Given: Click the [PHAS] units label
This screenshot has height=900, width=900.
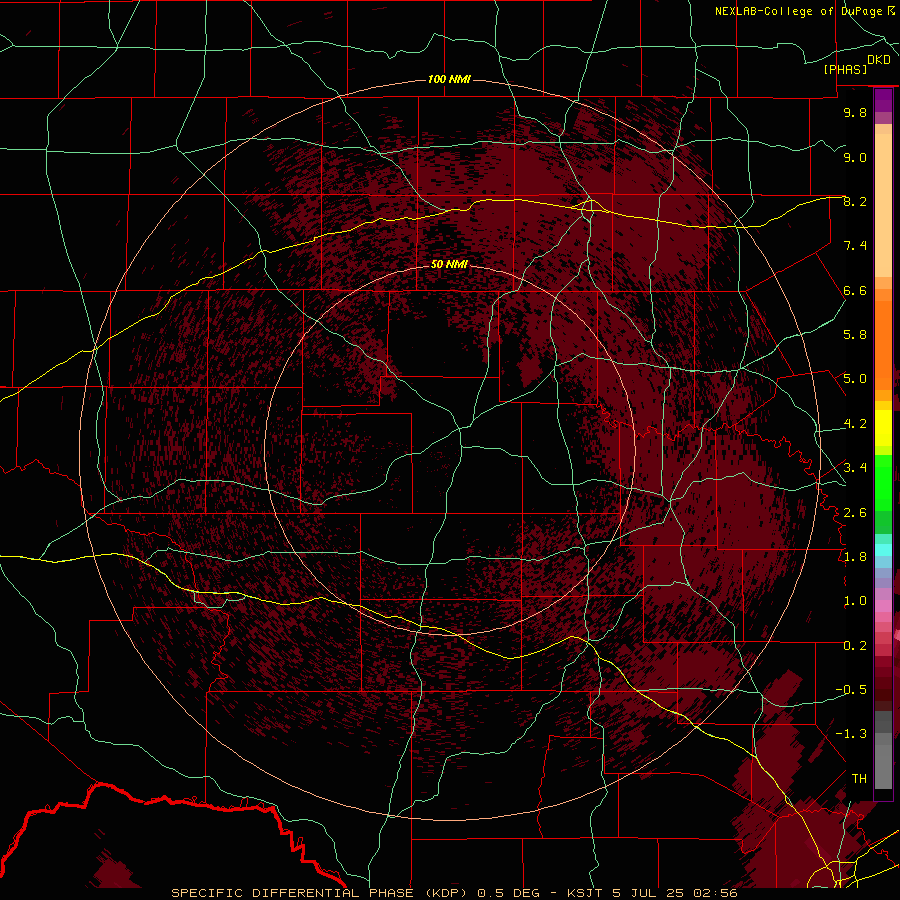Looking at the screenshot, I should point(845,69).
